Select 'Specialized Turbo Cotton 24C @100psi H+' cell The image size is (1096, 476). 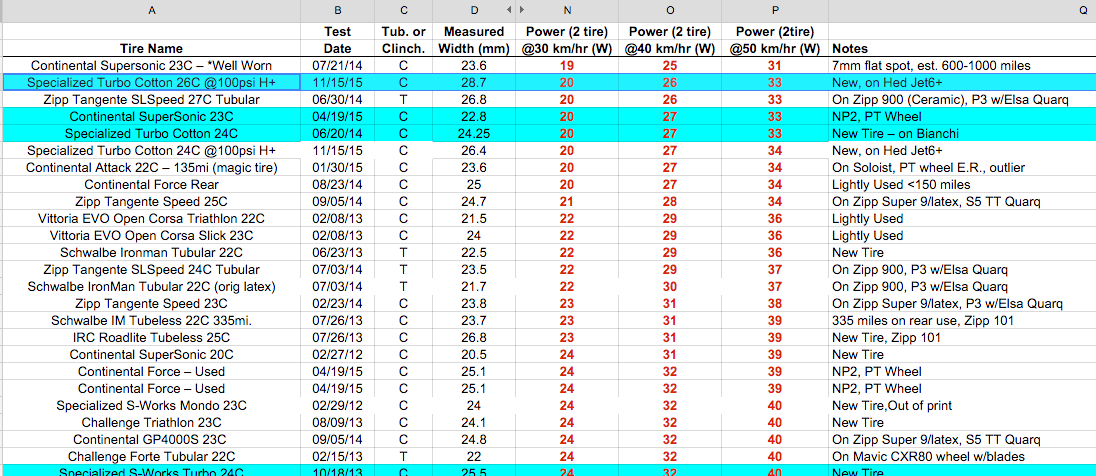pos(152,150)
